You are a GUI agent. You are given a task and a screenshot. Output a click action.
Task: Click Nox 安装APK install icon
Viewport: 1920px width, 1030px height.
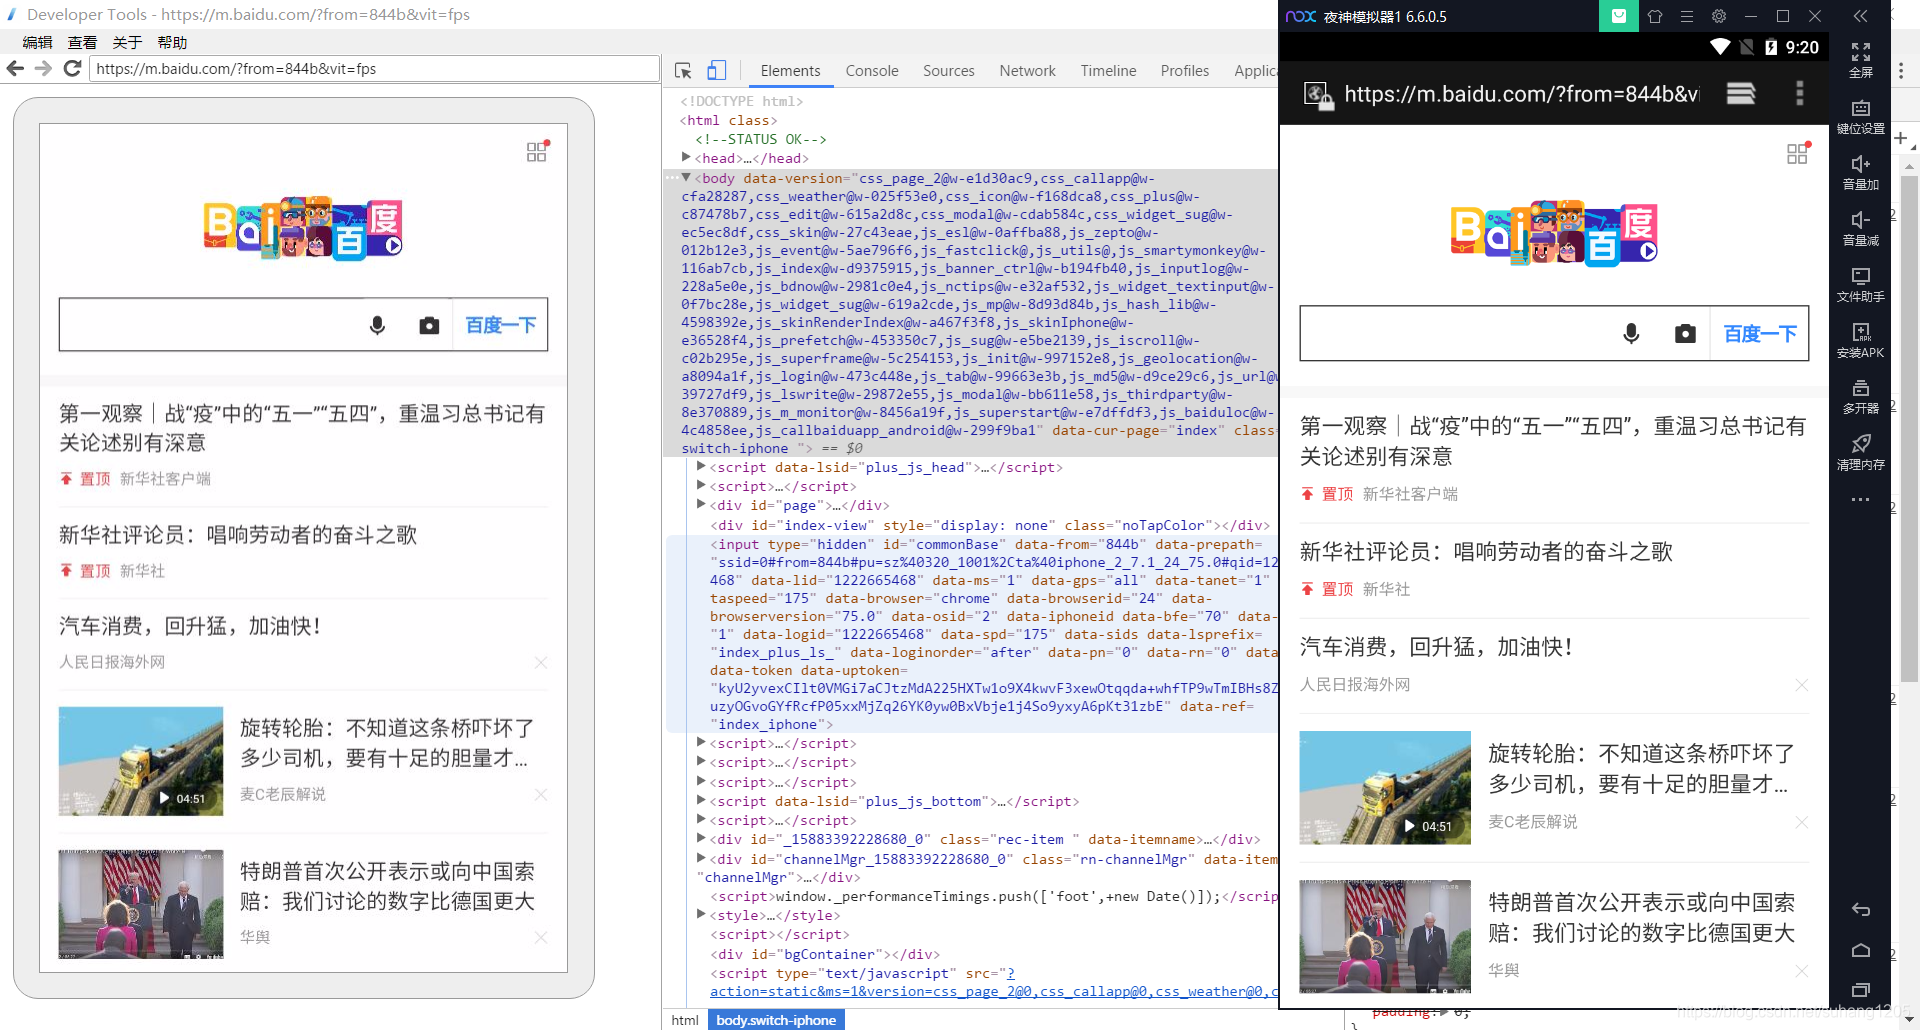[x=1861, y=341]
